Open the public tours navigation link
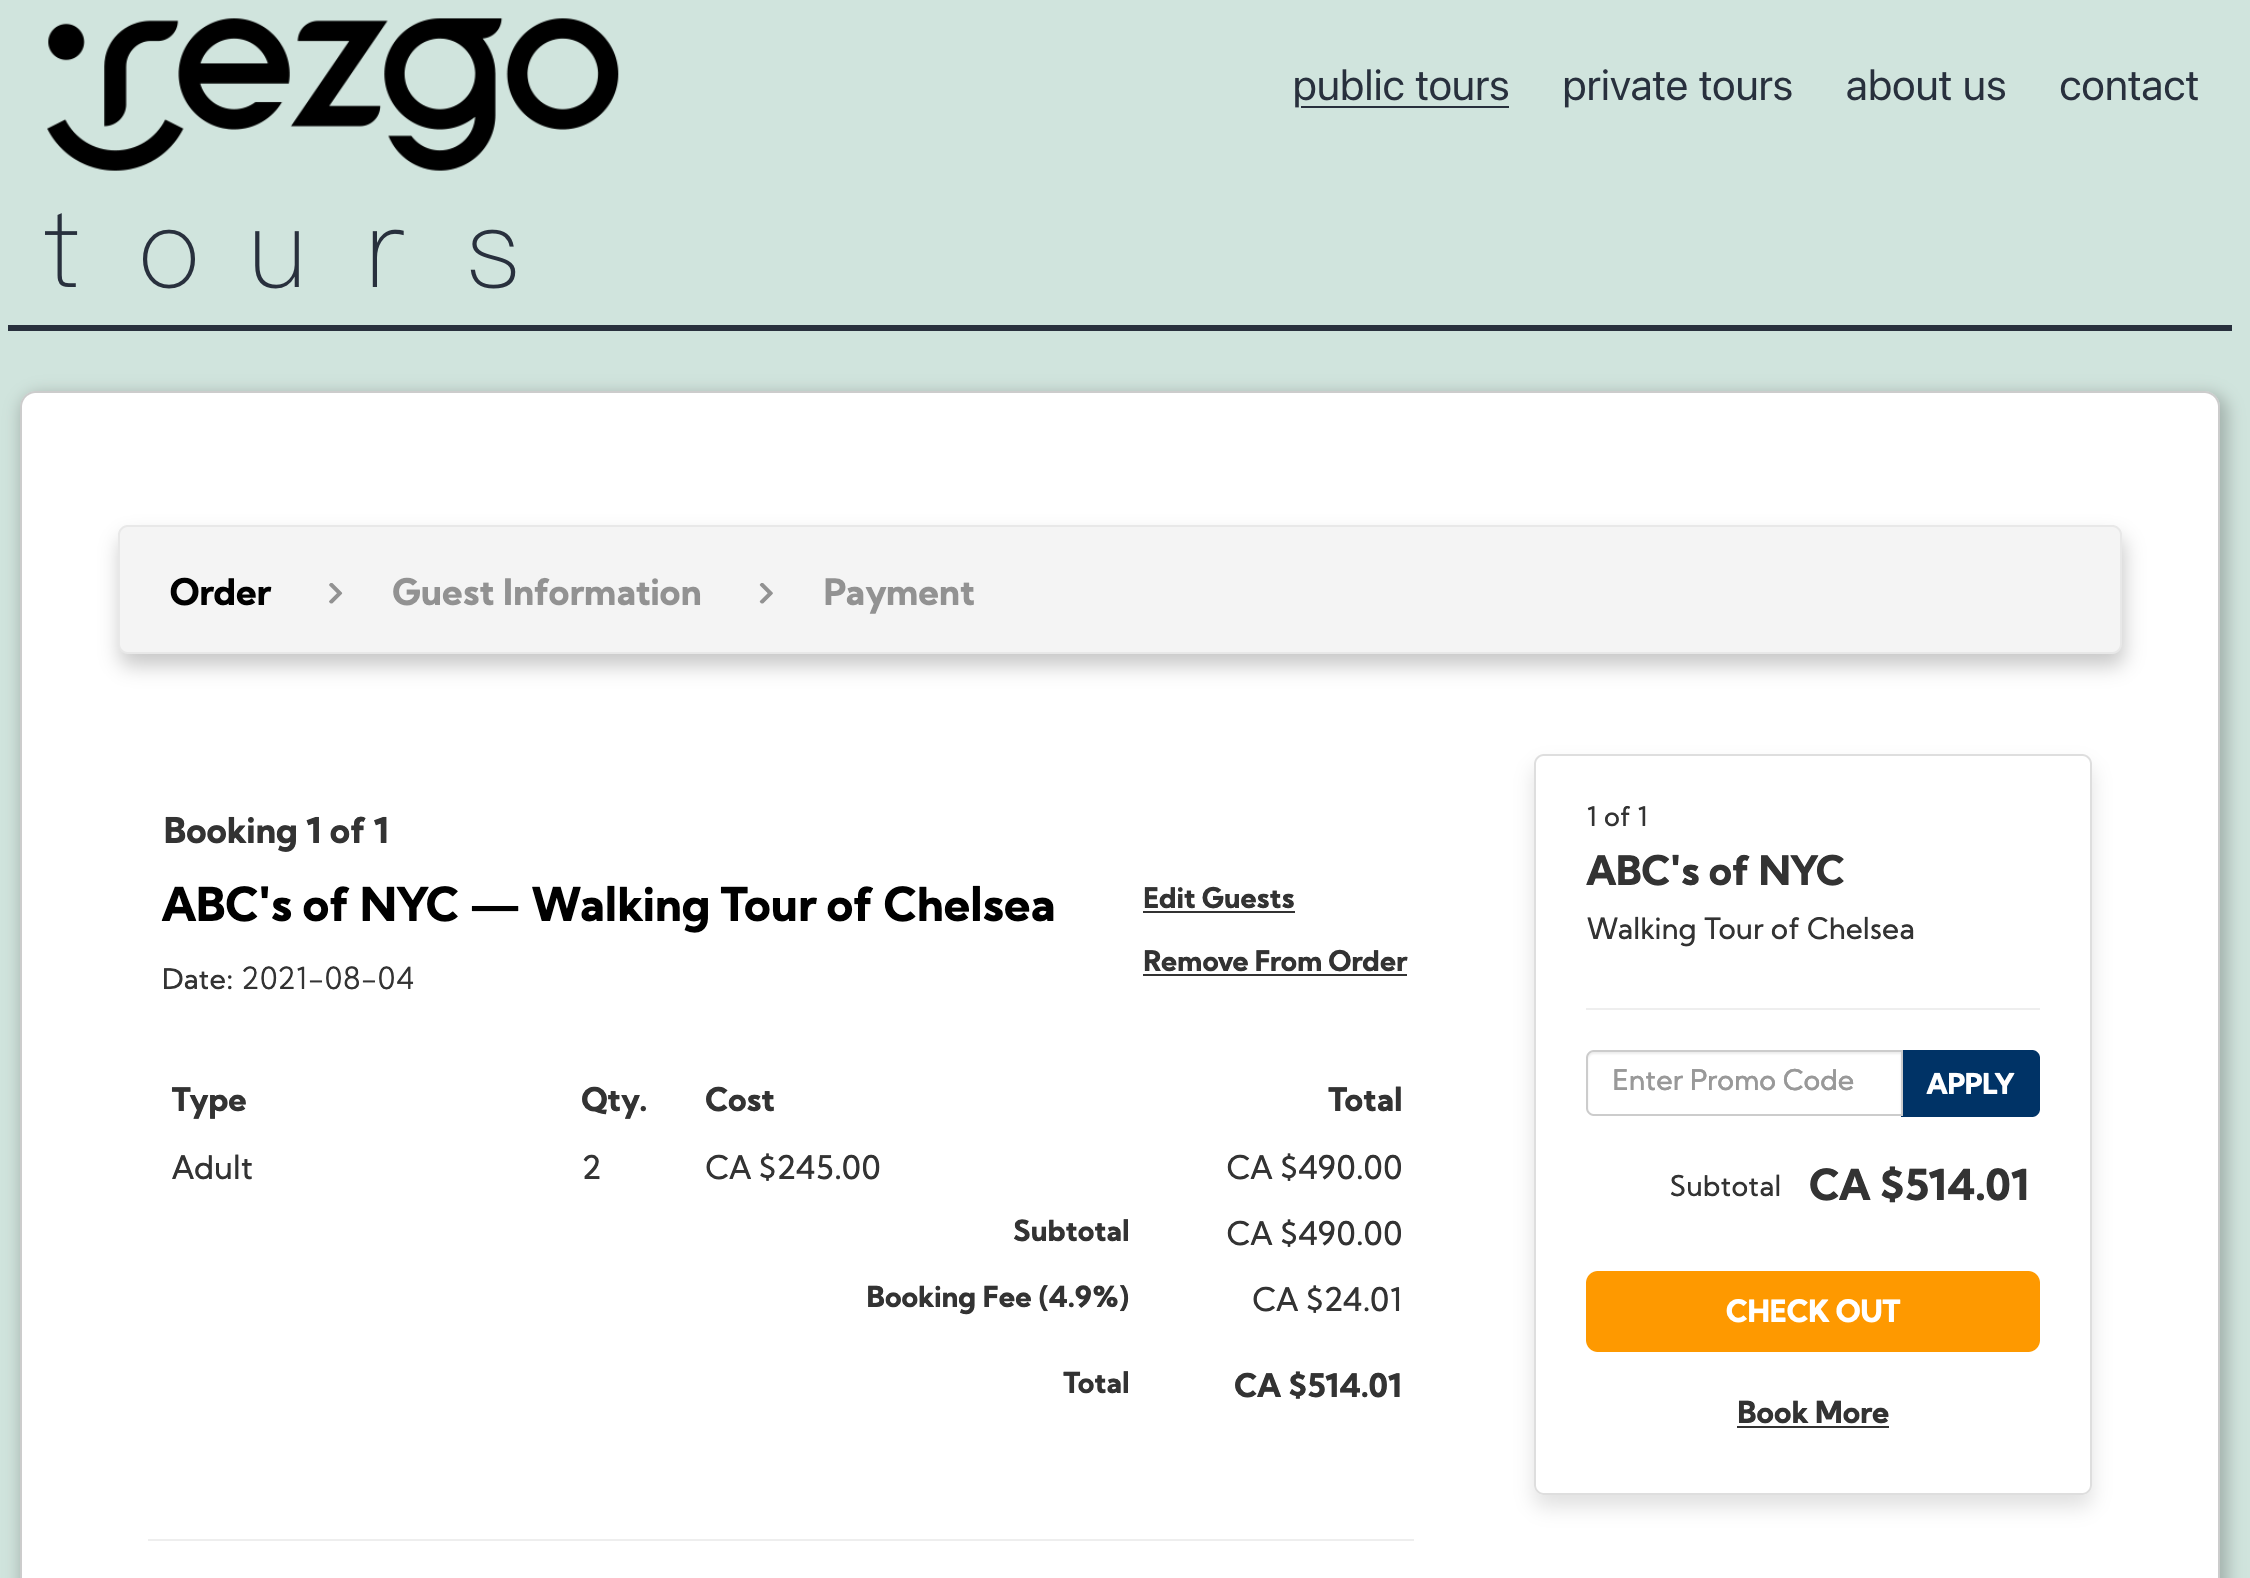Screen dimensions: 2250x1578 pos(1402,85)
